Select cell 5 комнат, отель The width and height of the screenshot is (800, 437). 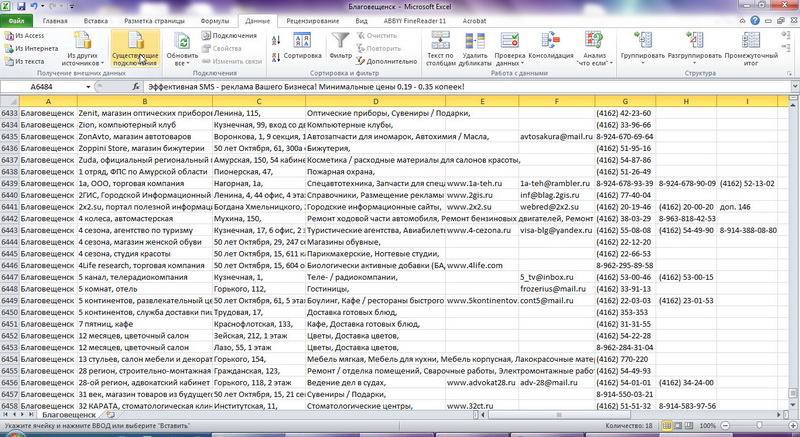point(144,289)
